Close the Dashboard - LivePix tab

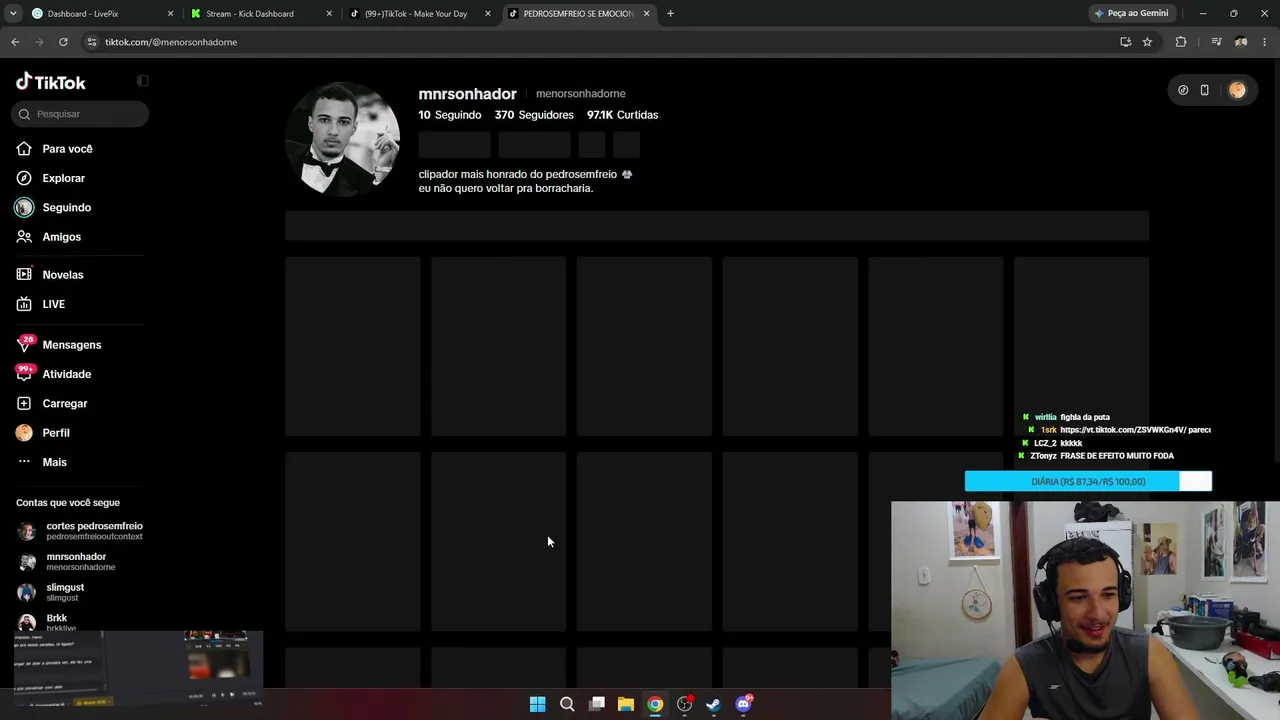tap(170, 14)
